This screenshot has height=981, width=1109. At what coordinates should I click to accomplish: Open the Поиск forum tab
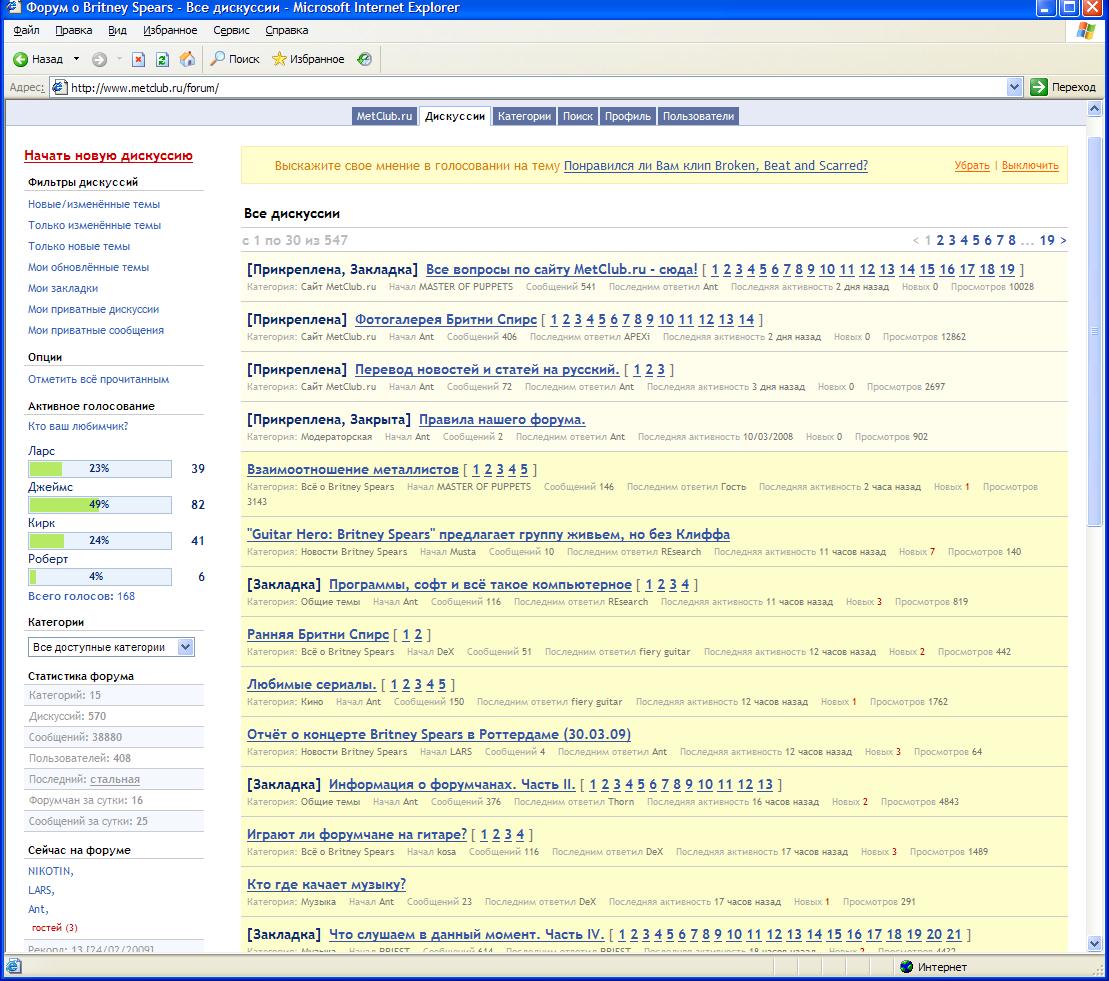[x=578, y=116]
